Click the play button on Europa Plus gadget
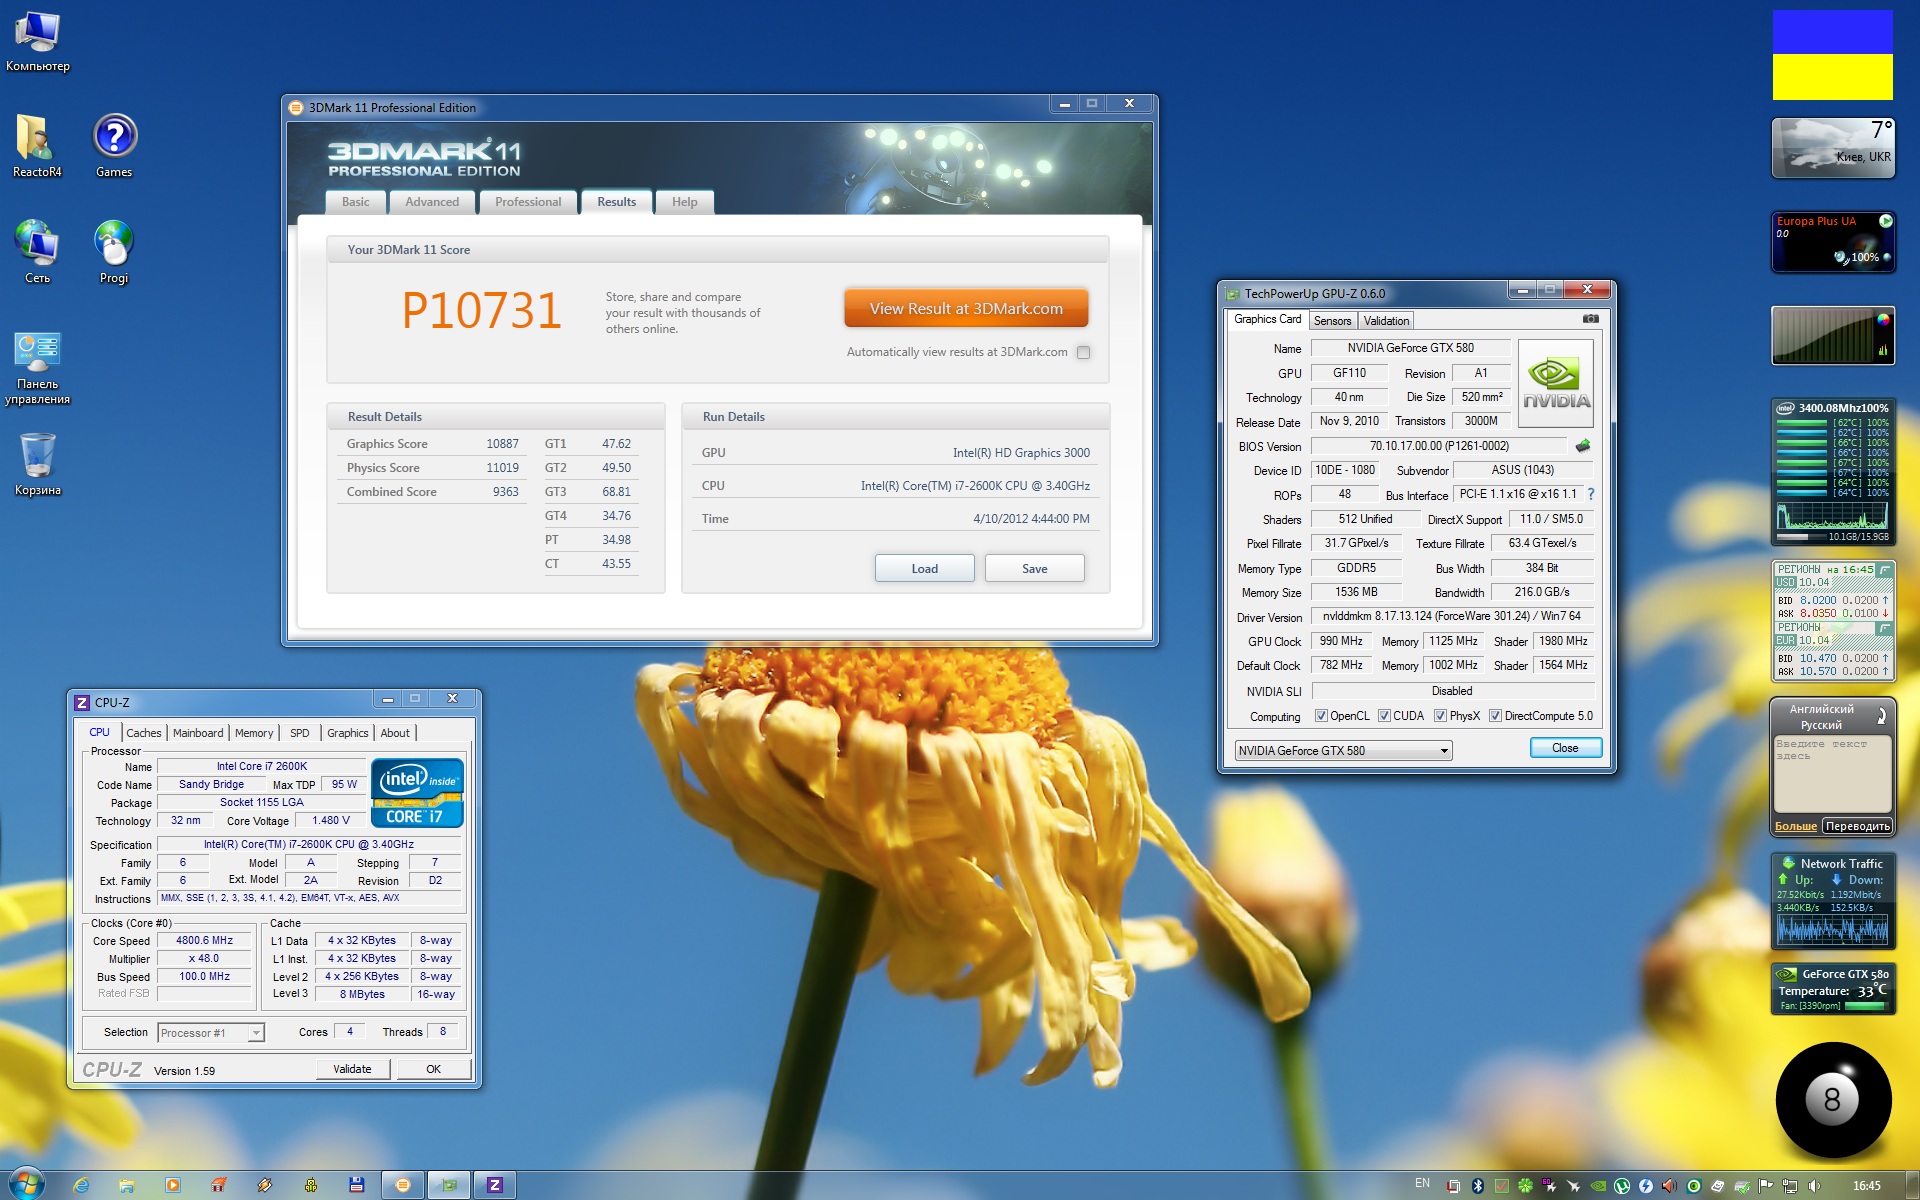Screen dimensions: 1920x1200 [x=1885, y=221]
